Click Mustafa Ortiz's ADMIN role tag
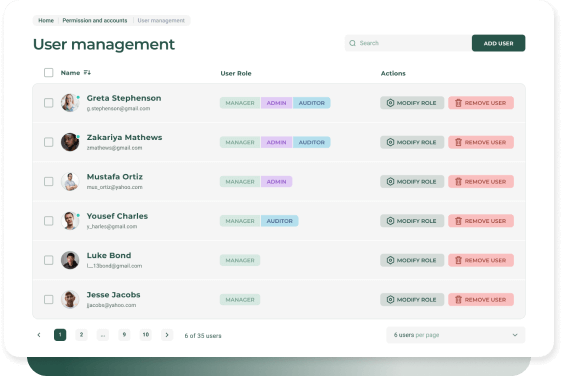The image size is (562, 376). 276,181
